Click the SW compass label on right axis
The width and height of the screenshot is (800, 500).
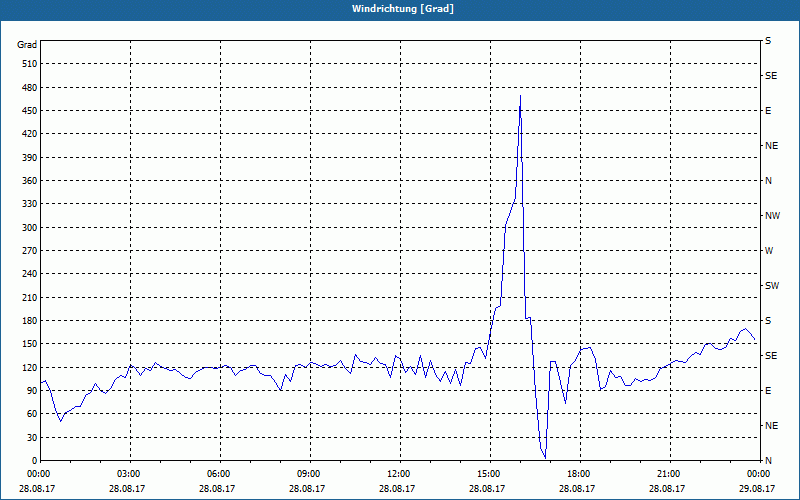click(772, 286)
